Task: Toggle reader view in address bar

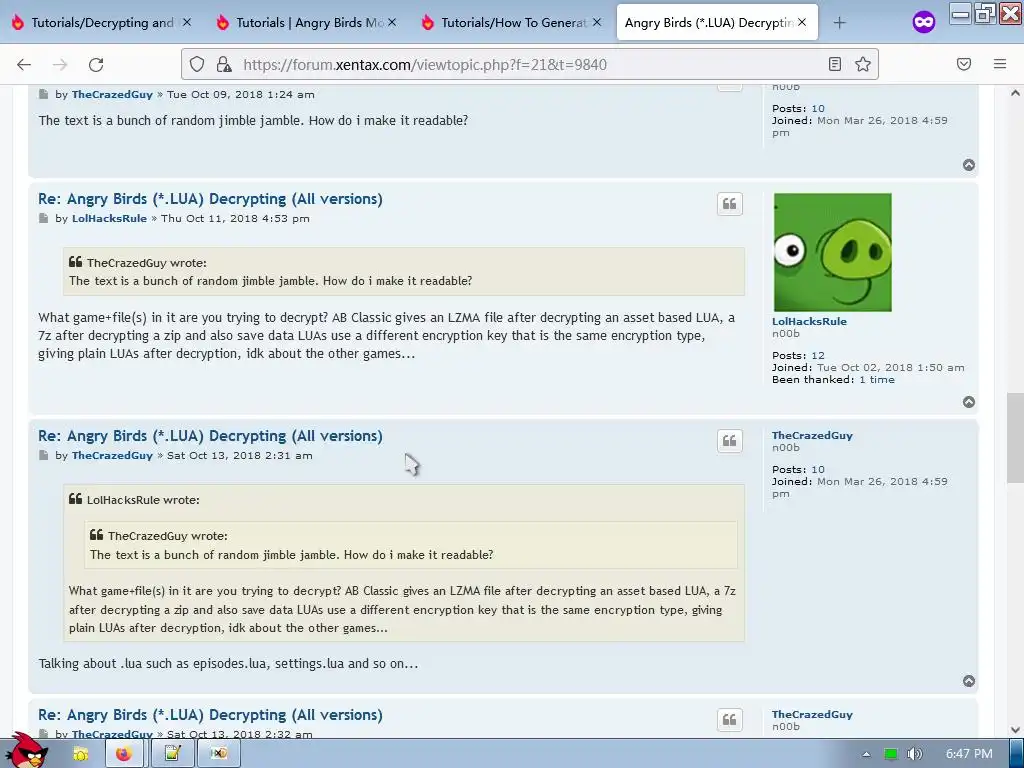Action: (835, 64)
